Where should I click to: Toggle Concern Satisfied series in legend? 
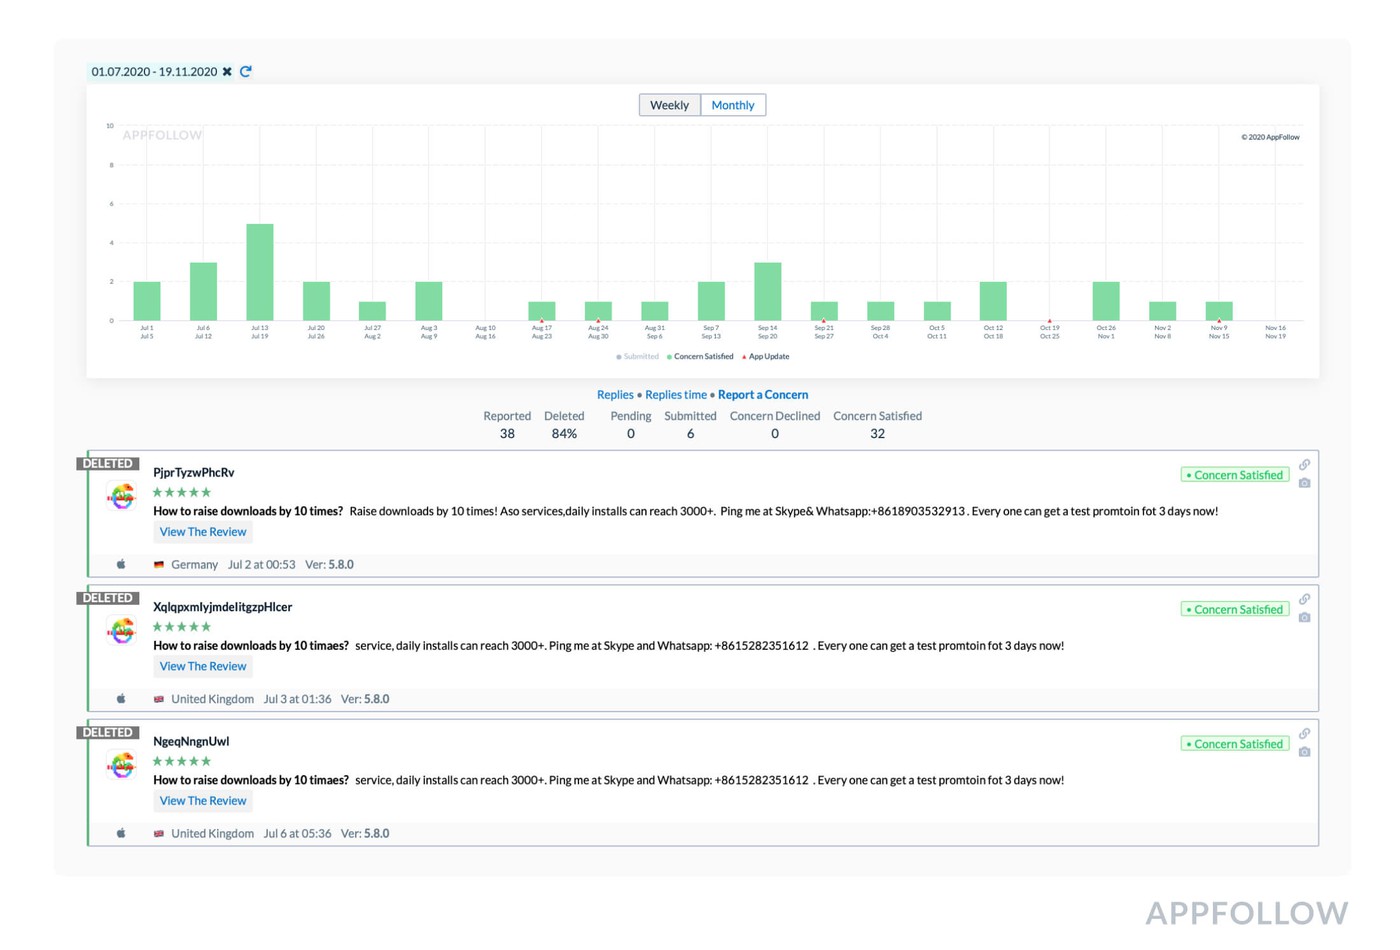tap(702, 357)
